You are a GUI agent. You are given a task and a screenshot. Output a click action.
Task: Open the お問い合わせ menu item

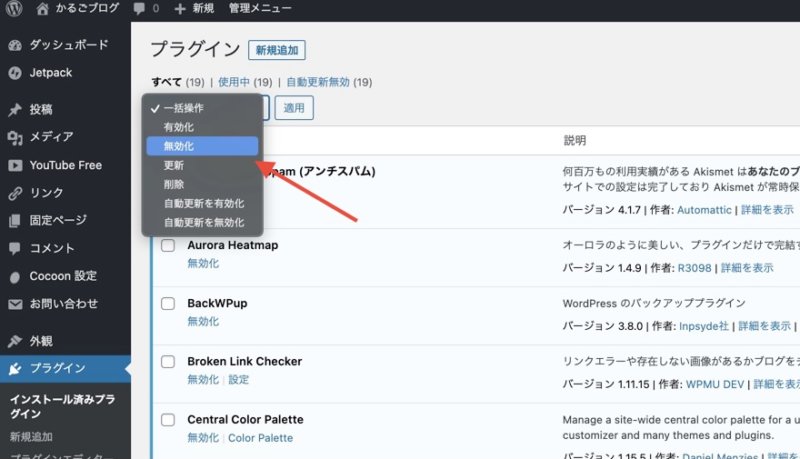[65, 304]
